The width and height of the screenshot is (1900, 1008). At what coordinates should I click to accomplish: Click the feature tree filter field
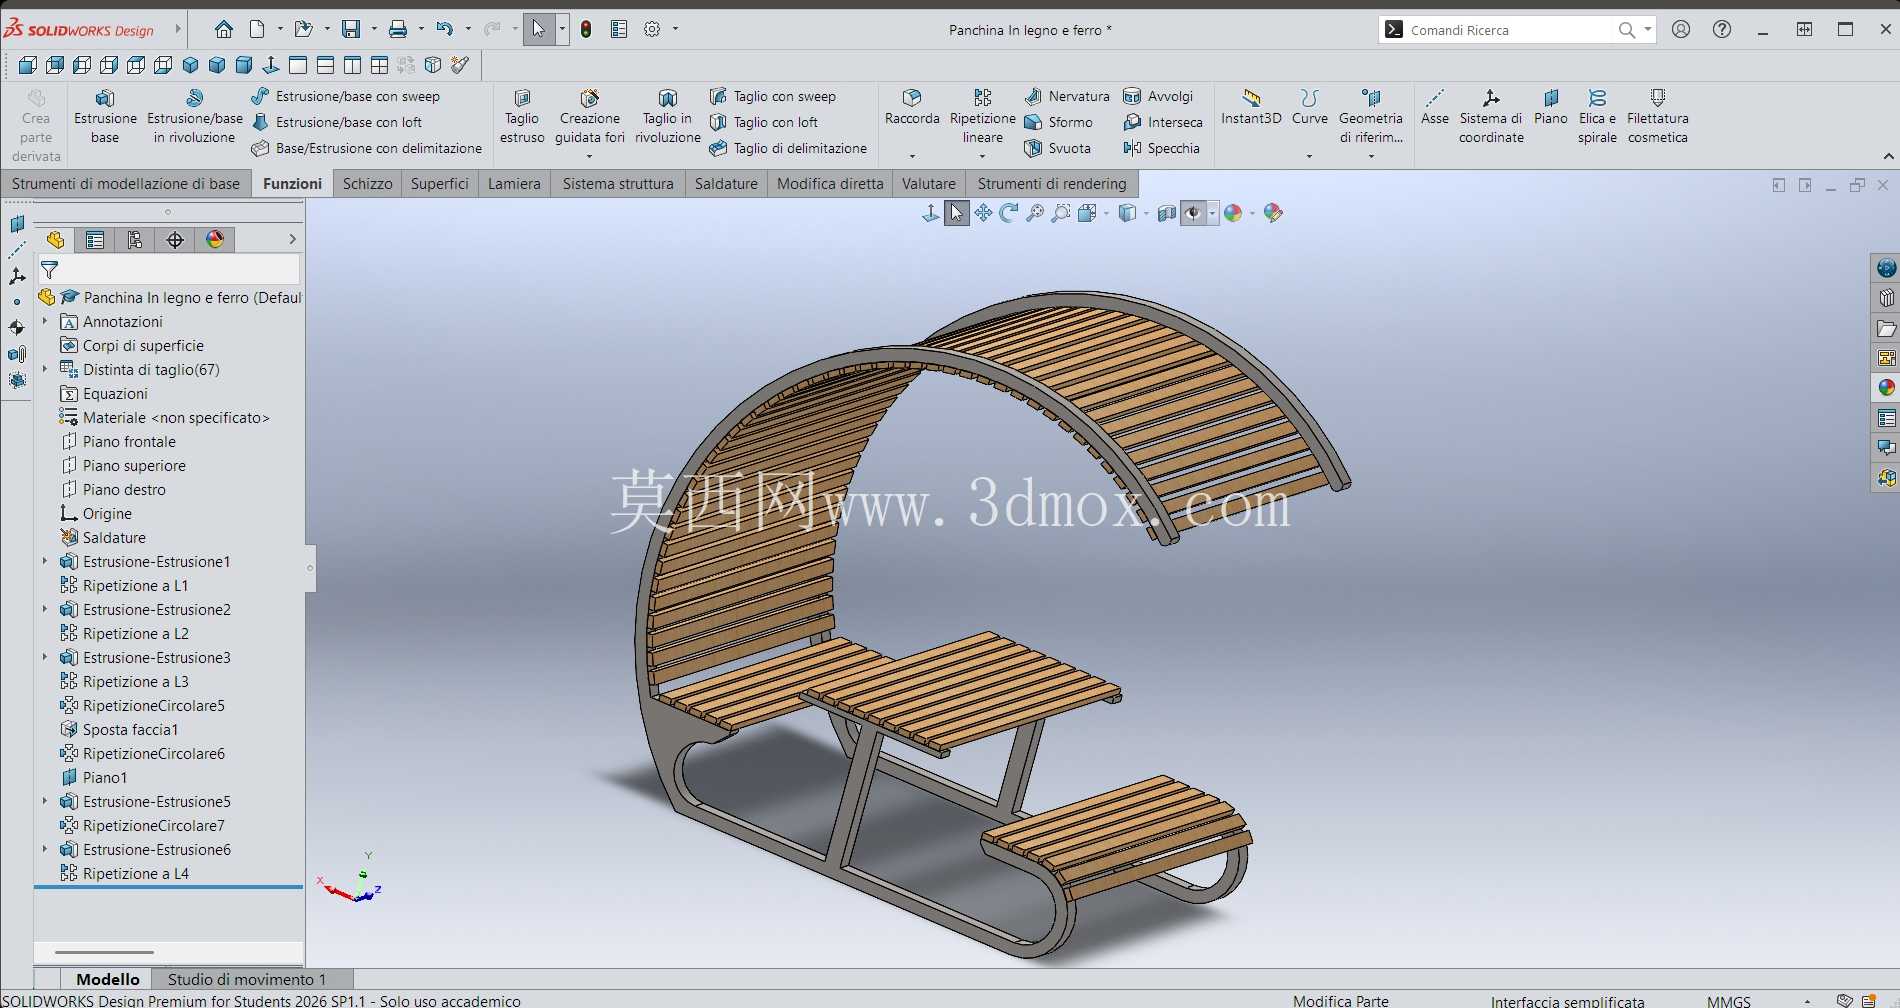pos(169,270)
